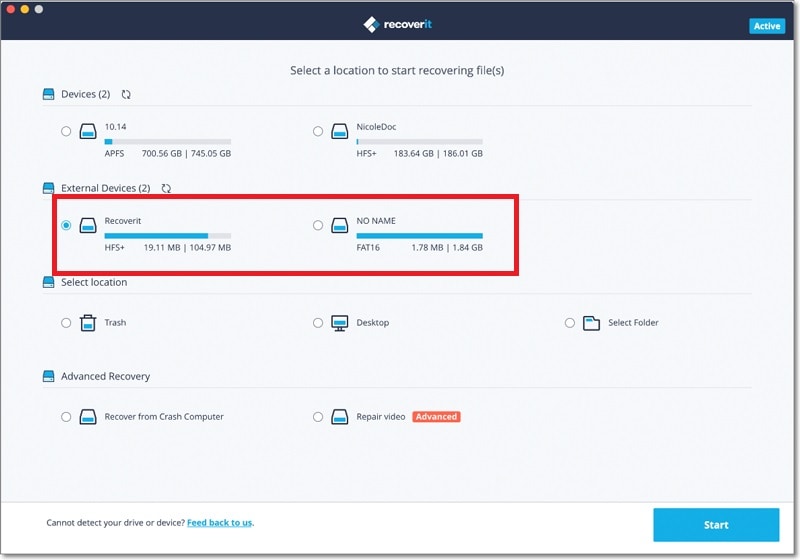The height and width of the screenshot is (560, 800).
Task: Click the Start button
Action: coord(716,525)
